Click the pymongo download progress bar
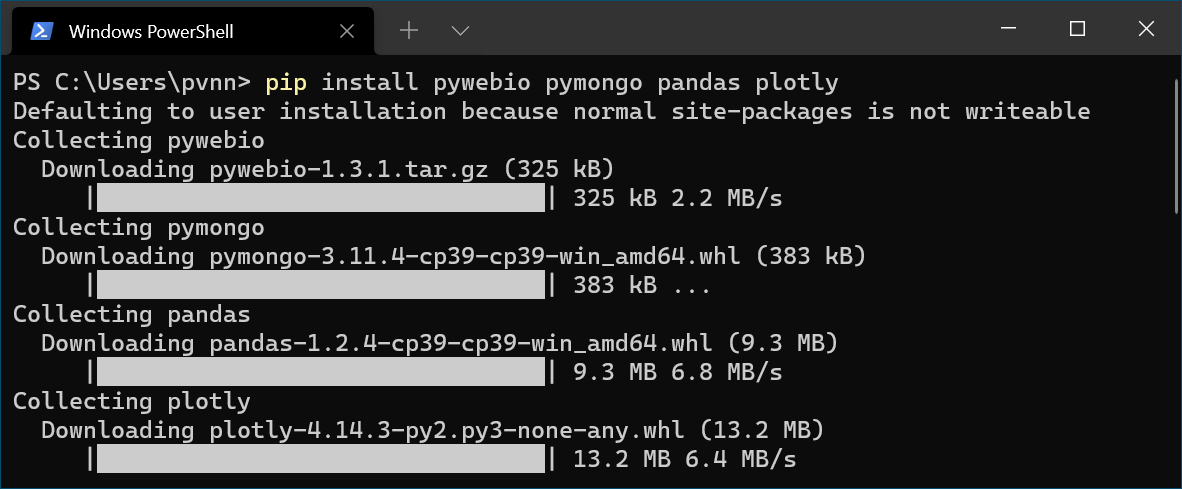This screenshot has width=1182, height=489. coord(320,286)
